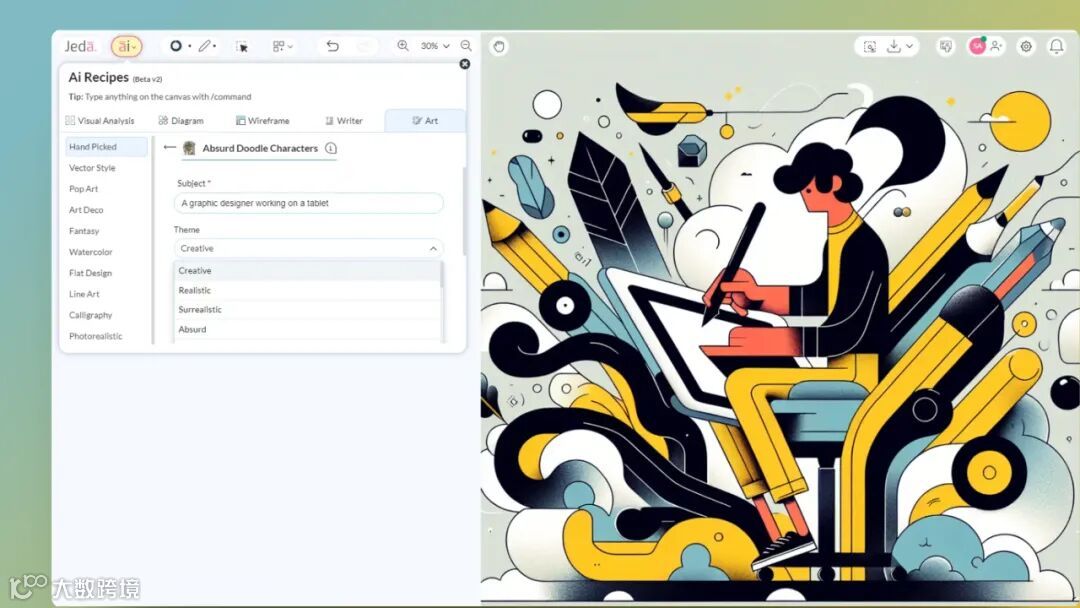Switch to the Visual Analysis tab
This screenshot has width=1080, height=608.
click(x=100, y=120)
